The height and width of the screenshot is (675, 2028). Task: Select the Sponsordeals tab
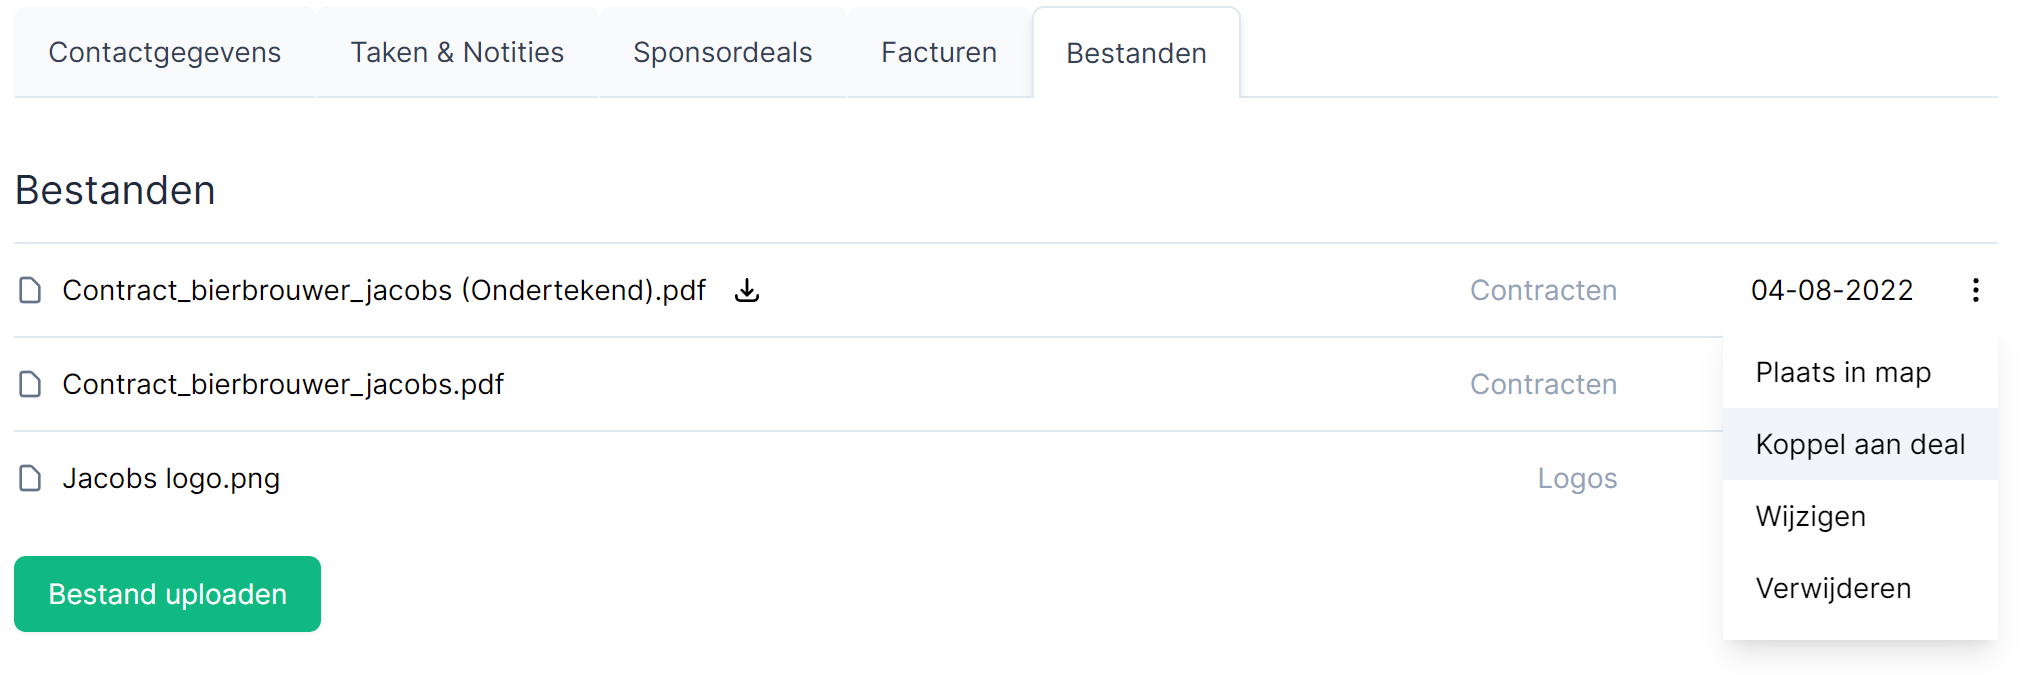722,52
